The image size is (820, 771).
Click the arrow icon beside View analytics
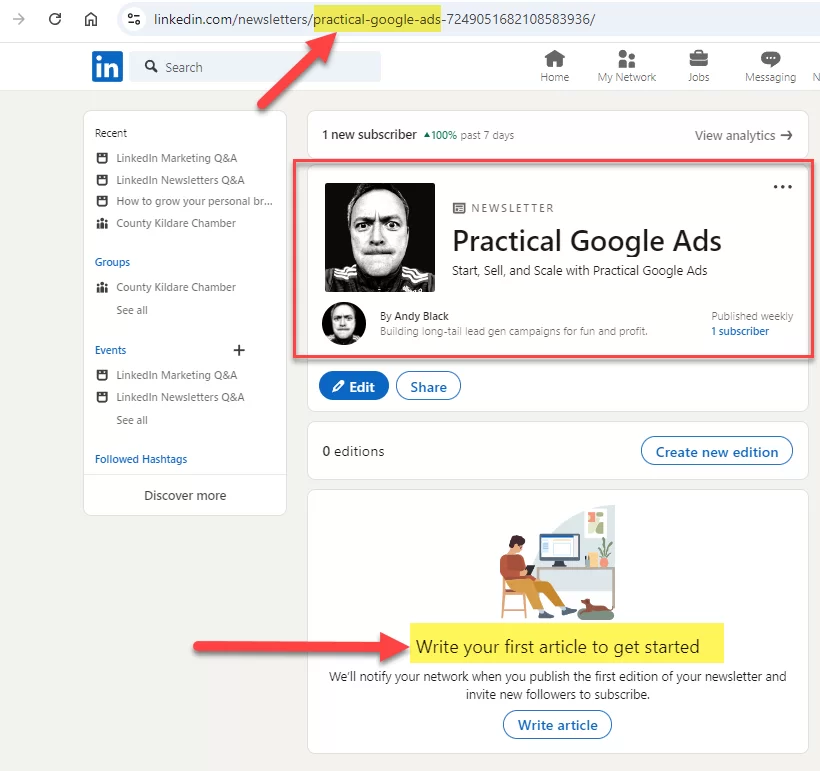(787, 135)
